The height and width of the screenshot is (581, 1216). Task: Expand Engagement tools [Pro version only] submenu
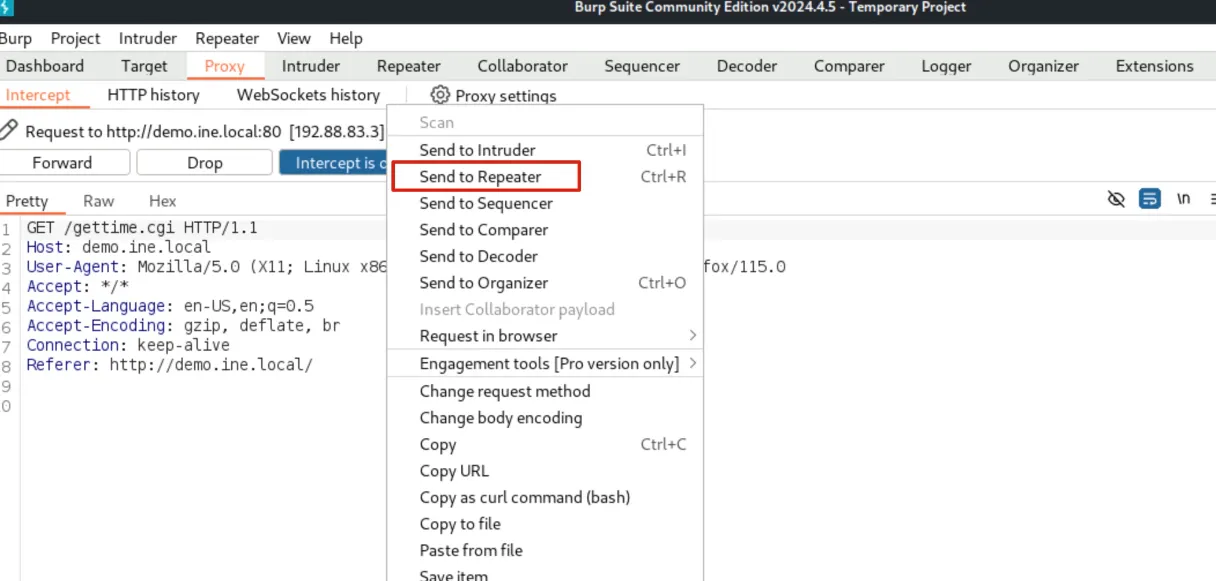(545, 364)
